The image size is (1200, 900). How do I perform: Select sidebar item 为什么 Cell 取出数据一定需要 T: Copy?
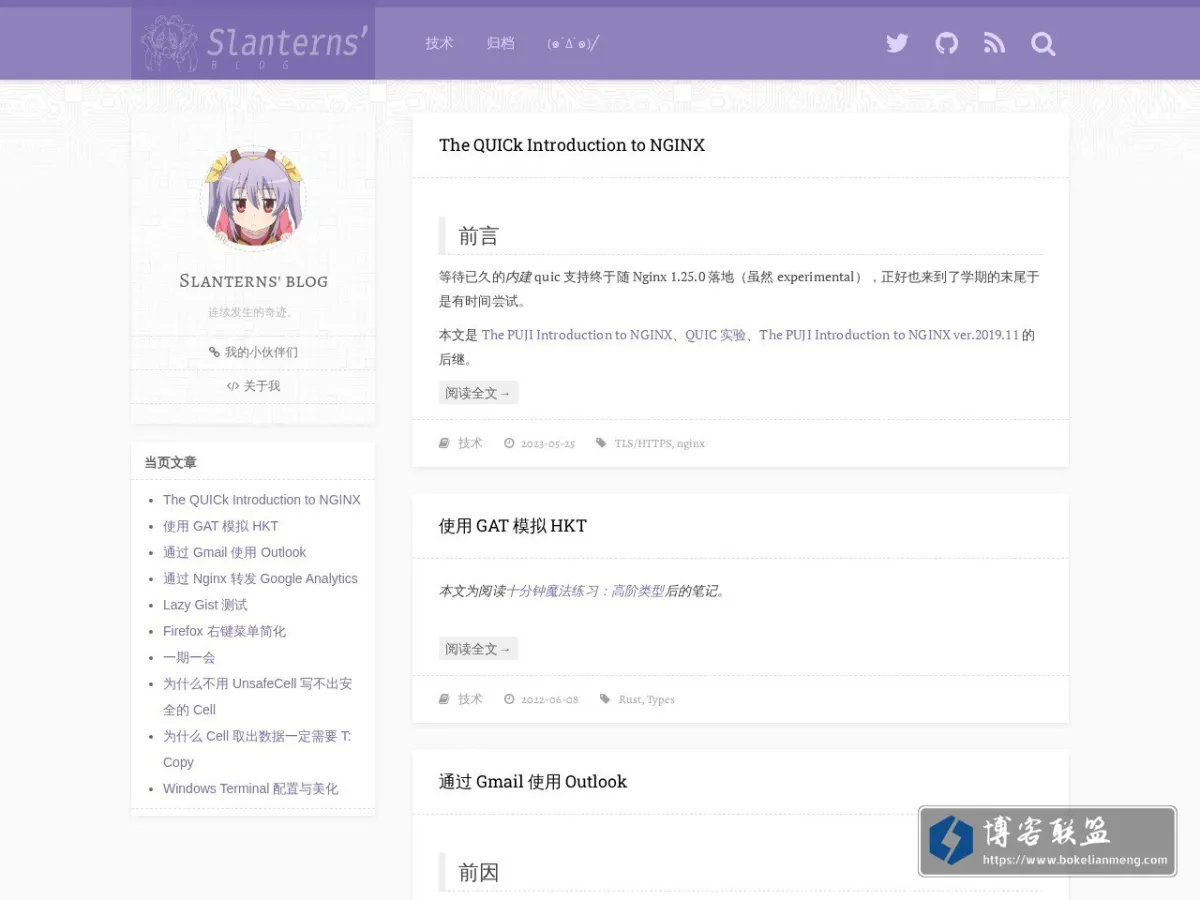click(x=257, y=749)
